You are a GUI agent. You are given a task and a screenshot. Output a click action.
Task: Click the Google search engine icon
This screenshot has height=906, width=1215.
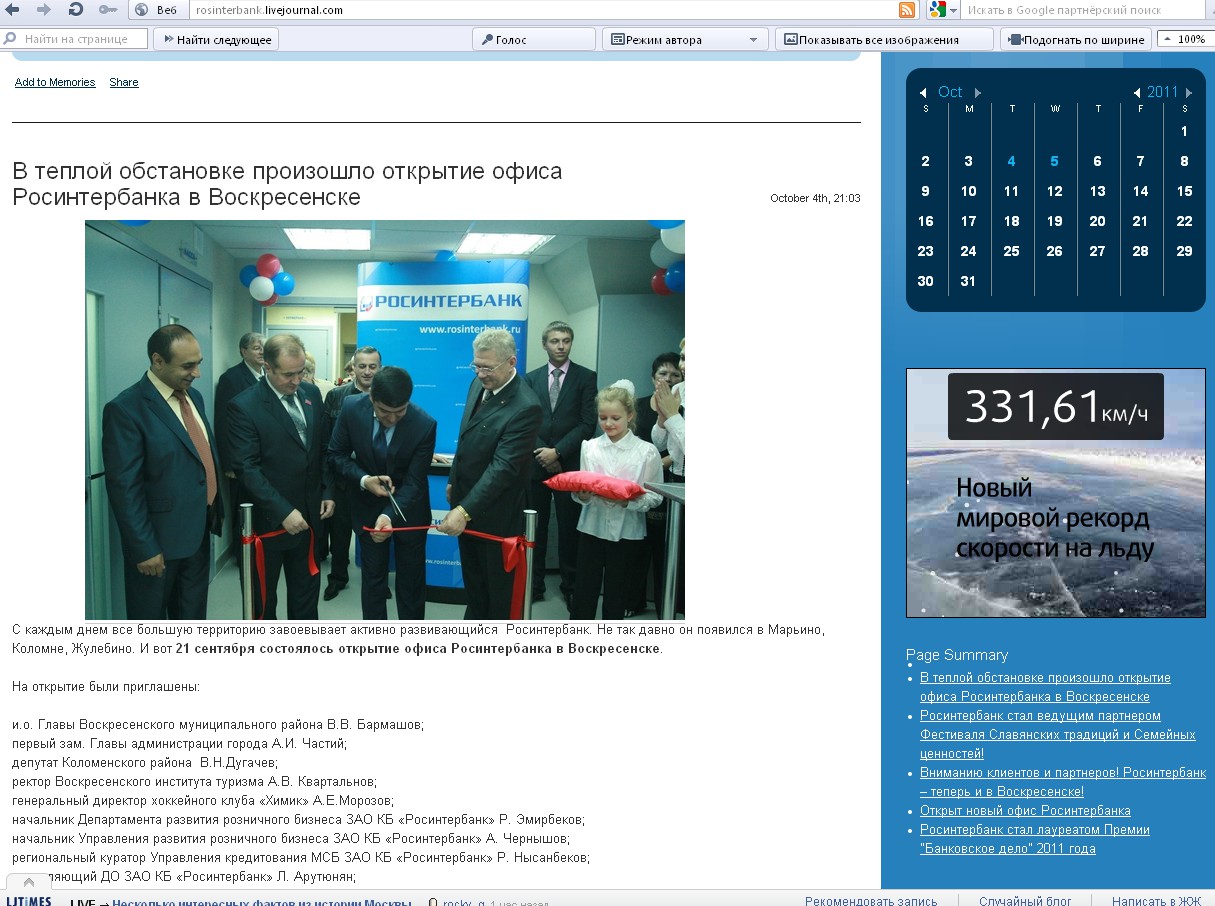(x=937, y=10)
